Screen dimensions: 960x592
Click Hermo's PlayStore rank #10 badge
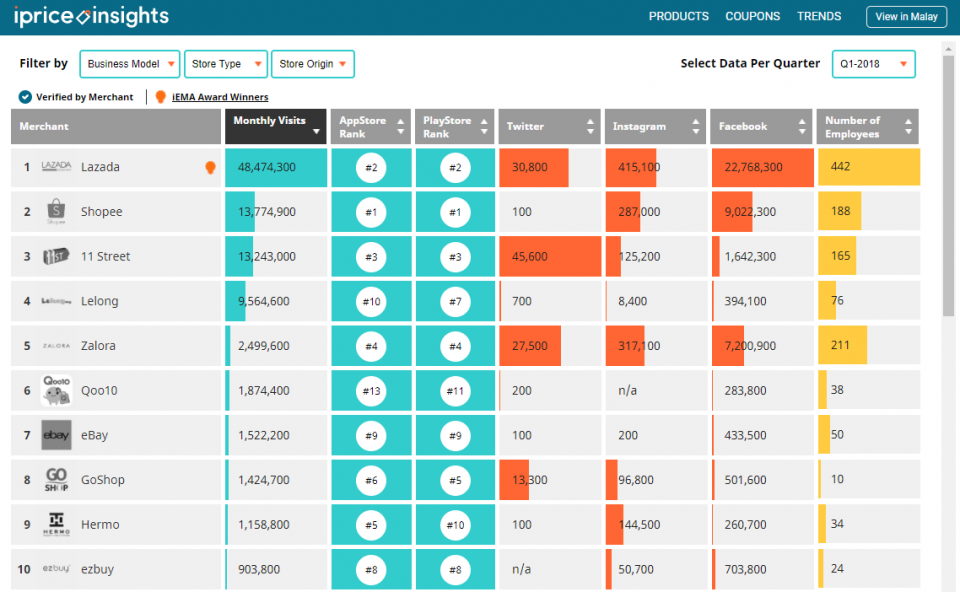[x=455, y=525]
